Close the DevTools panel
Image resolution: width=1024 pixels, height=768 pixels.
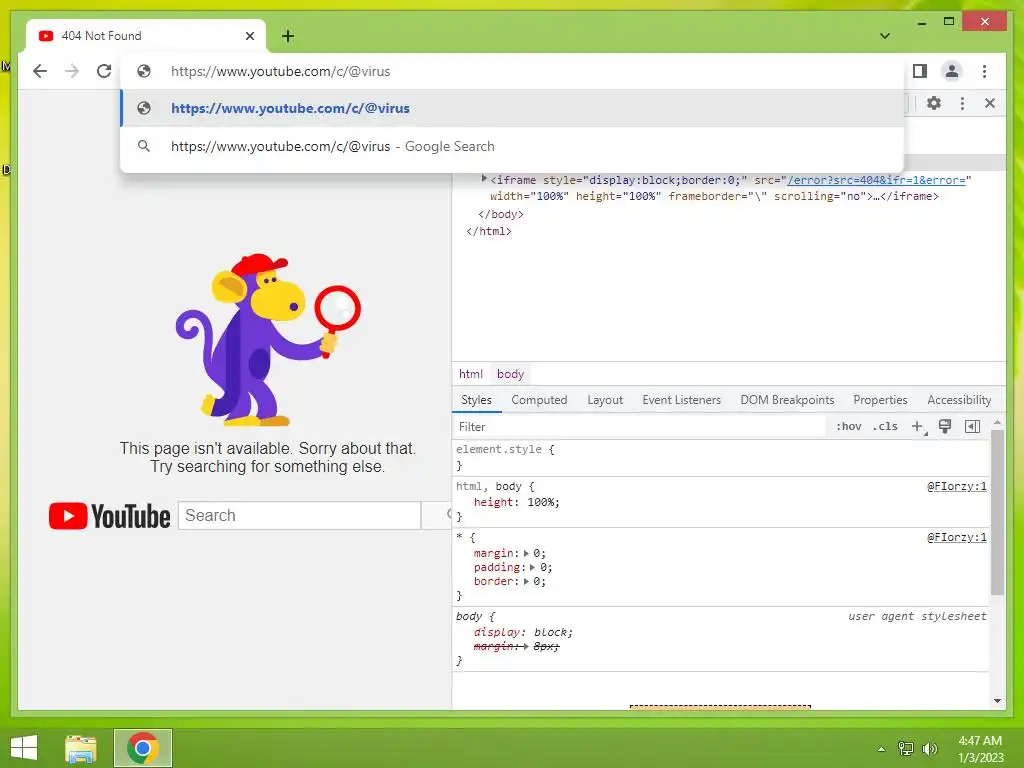[x=990, y=103]
